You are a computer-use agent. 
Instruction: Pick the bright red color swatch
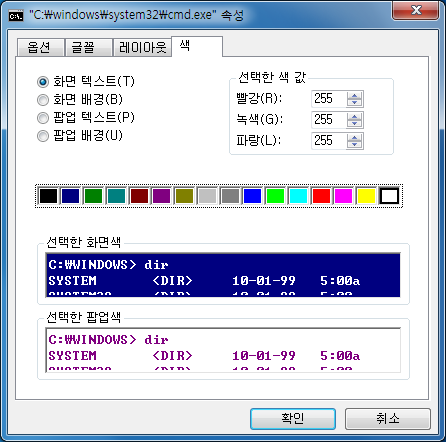321,196
